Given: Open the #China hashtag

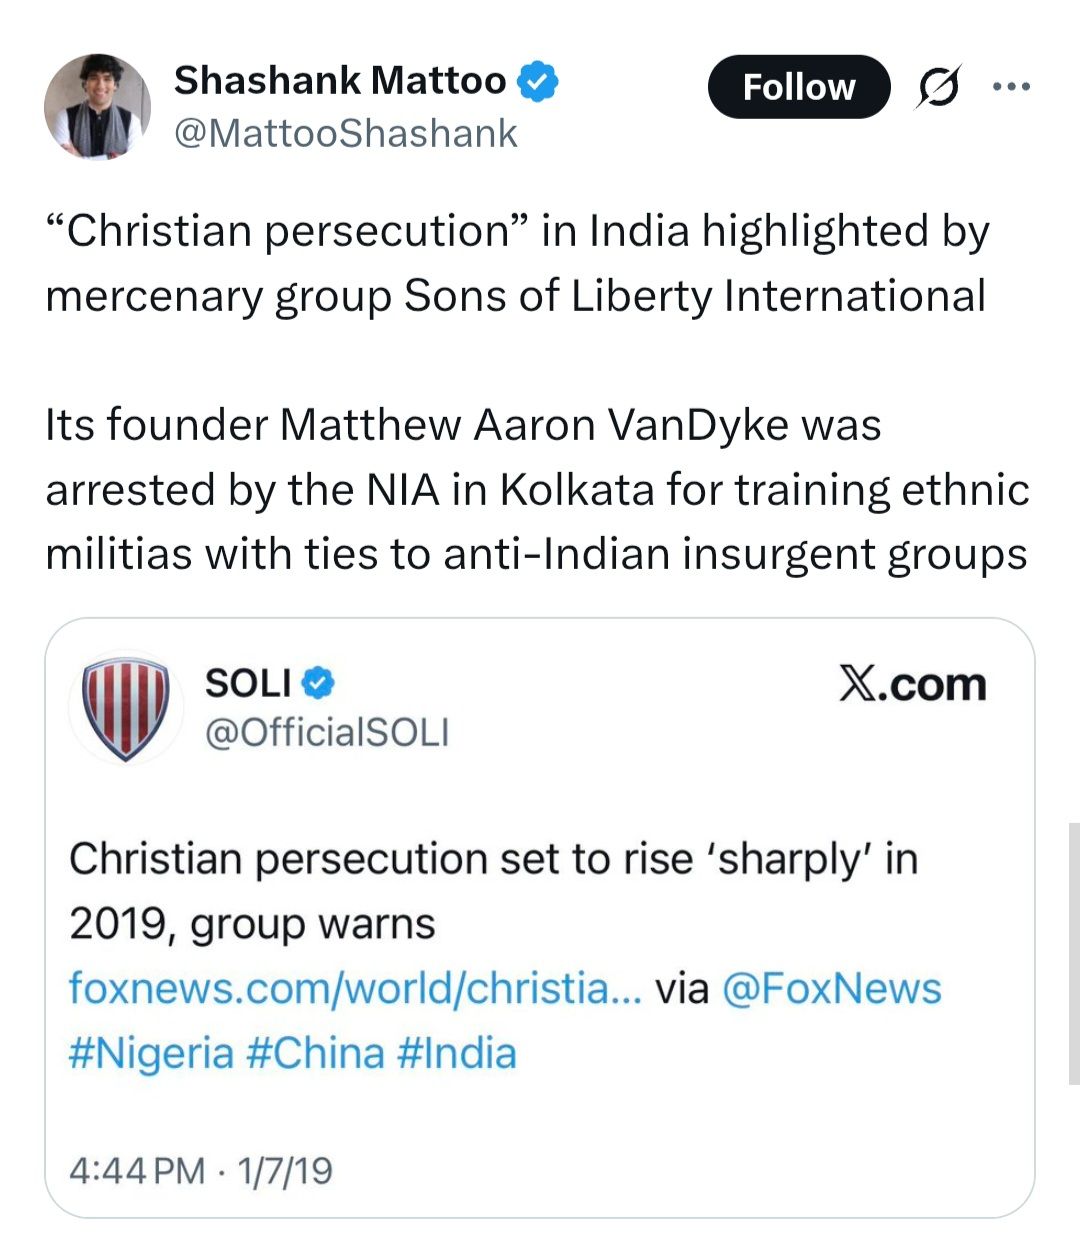Looking at the screenshot, I should tap(315, 1053).
